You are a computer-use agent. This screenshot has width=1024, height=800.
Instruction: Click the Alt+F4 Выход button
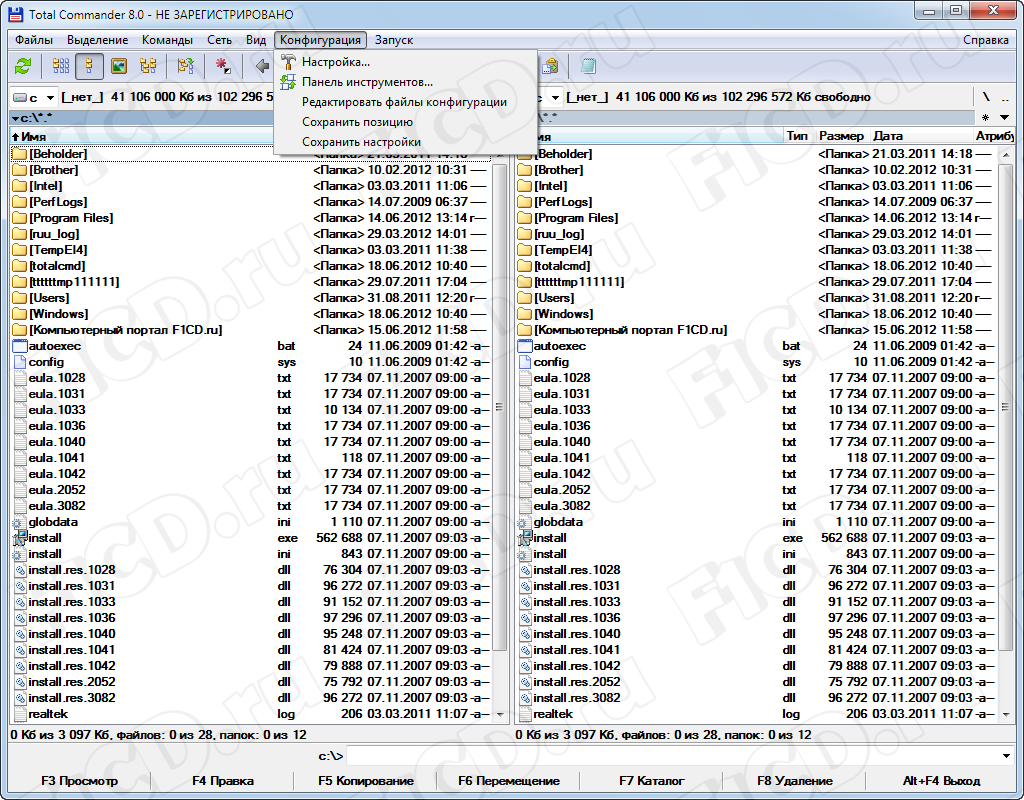(941, 781)
